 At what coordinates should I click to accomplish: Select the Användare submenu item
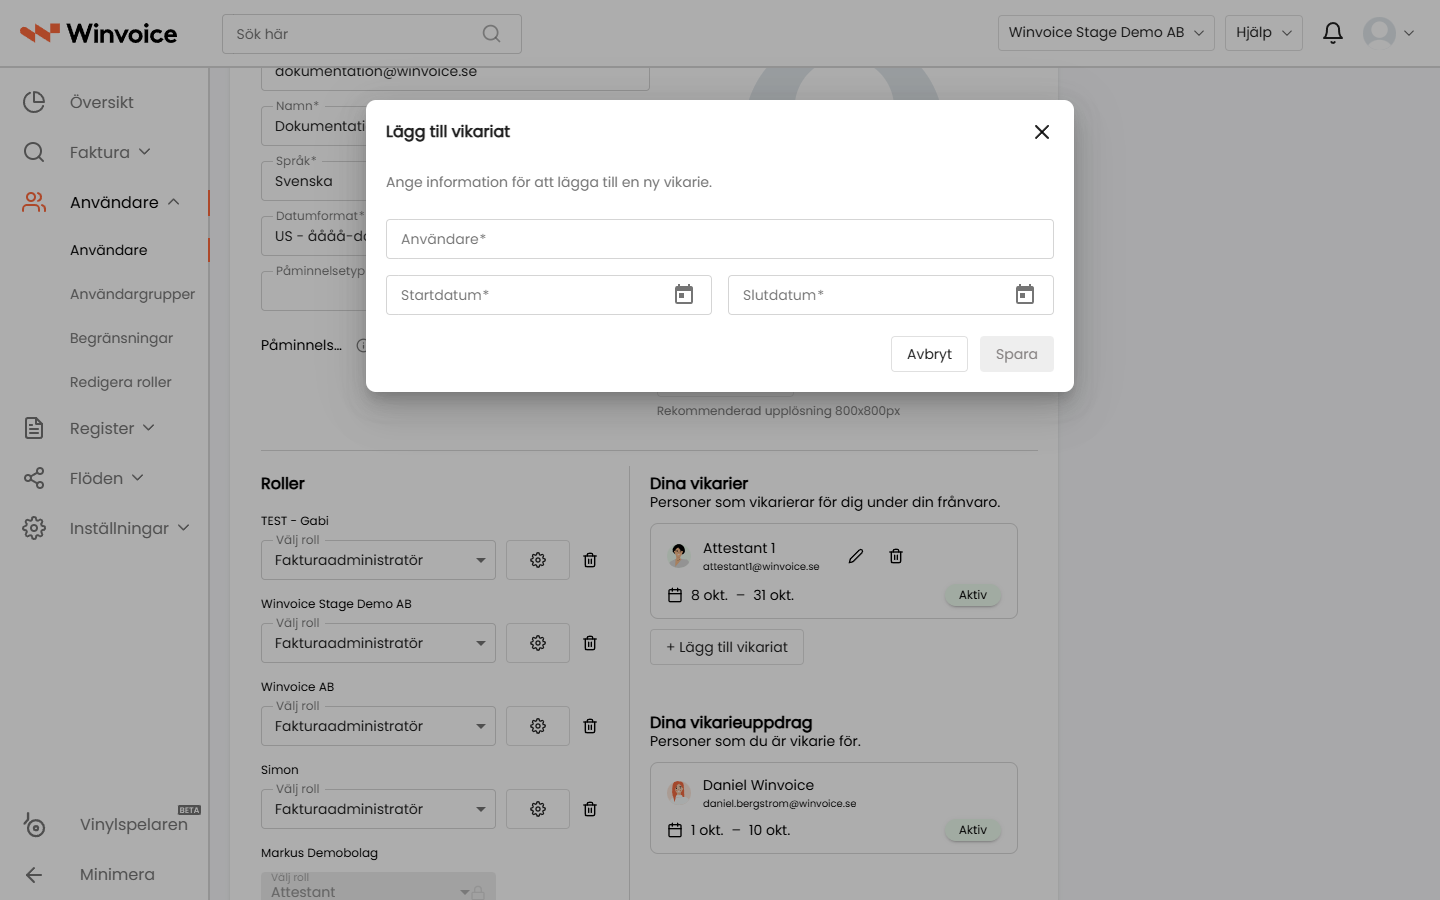[x=108, y=250]
